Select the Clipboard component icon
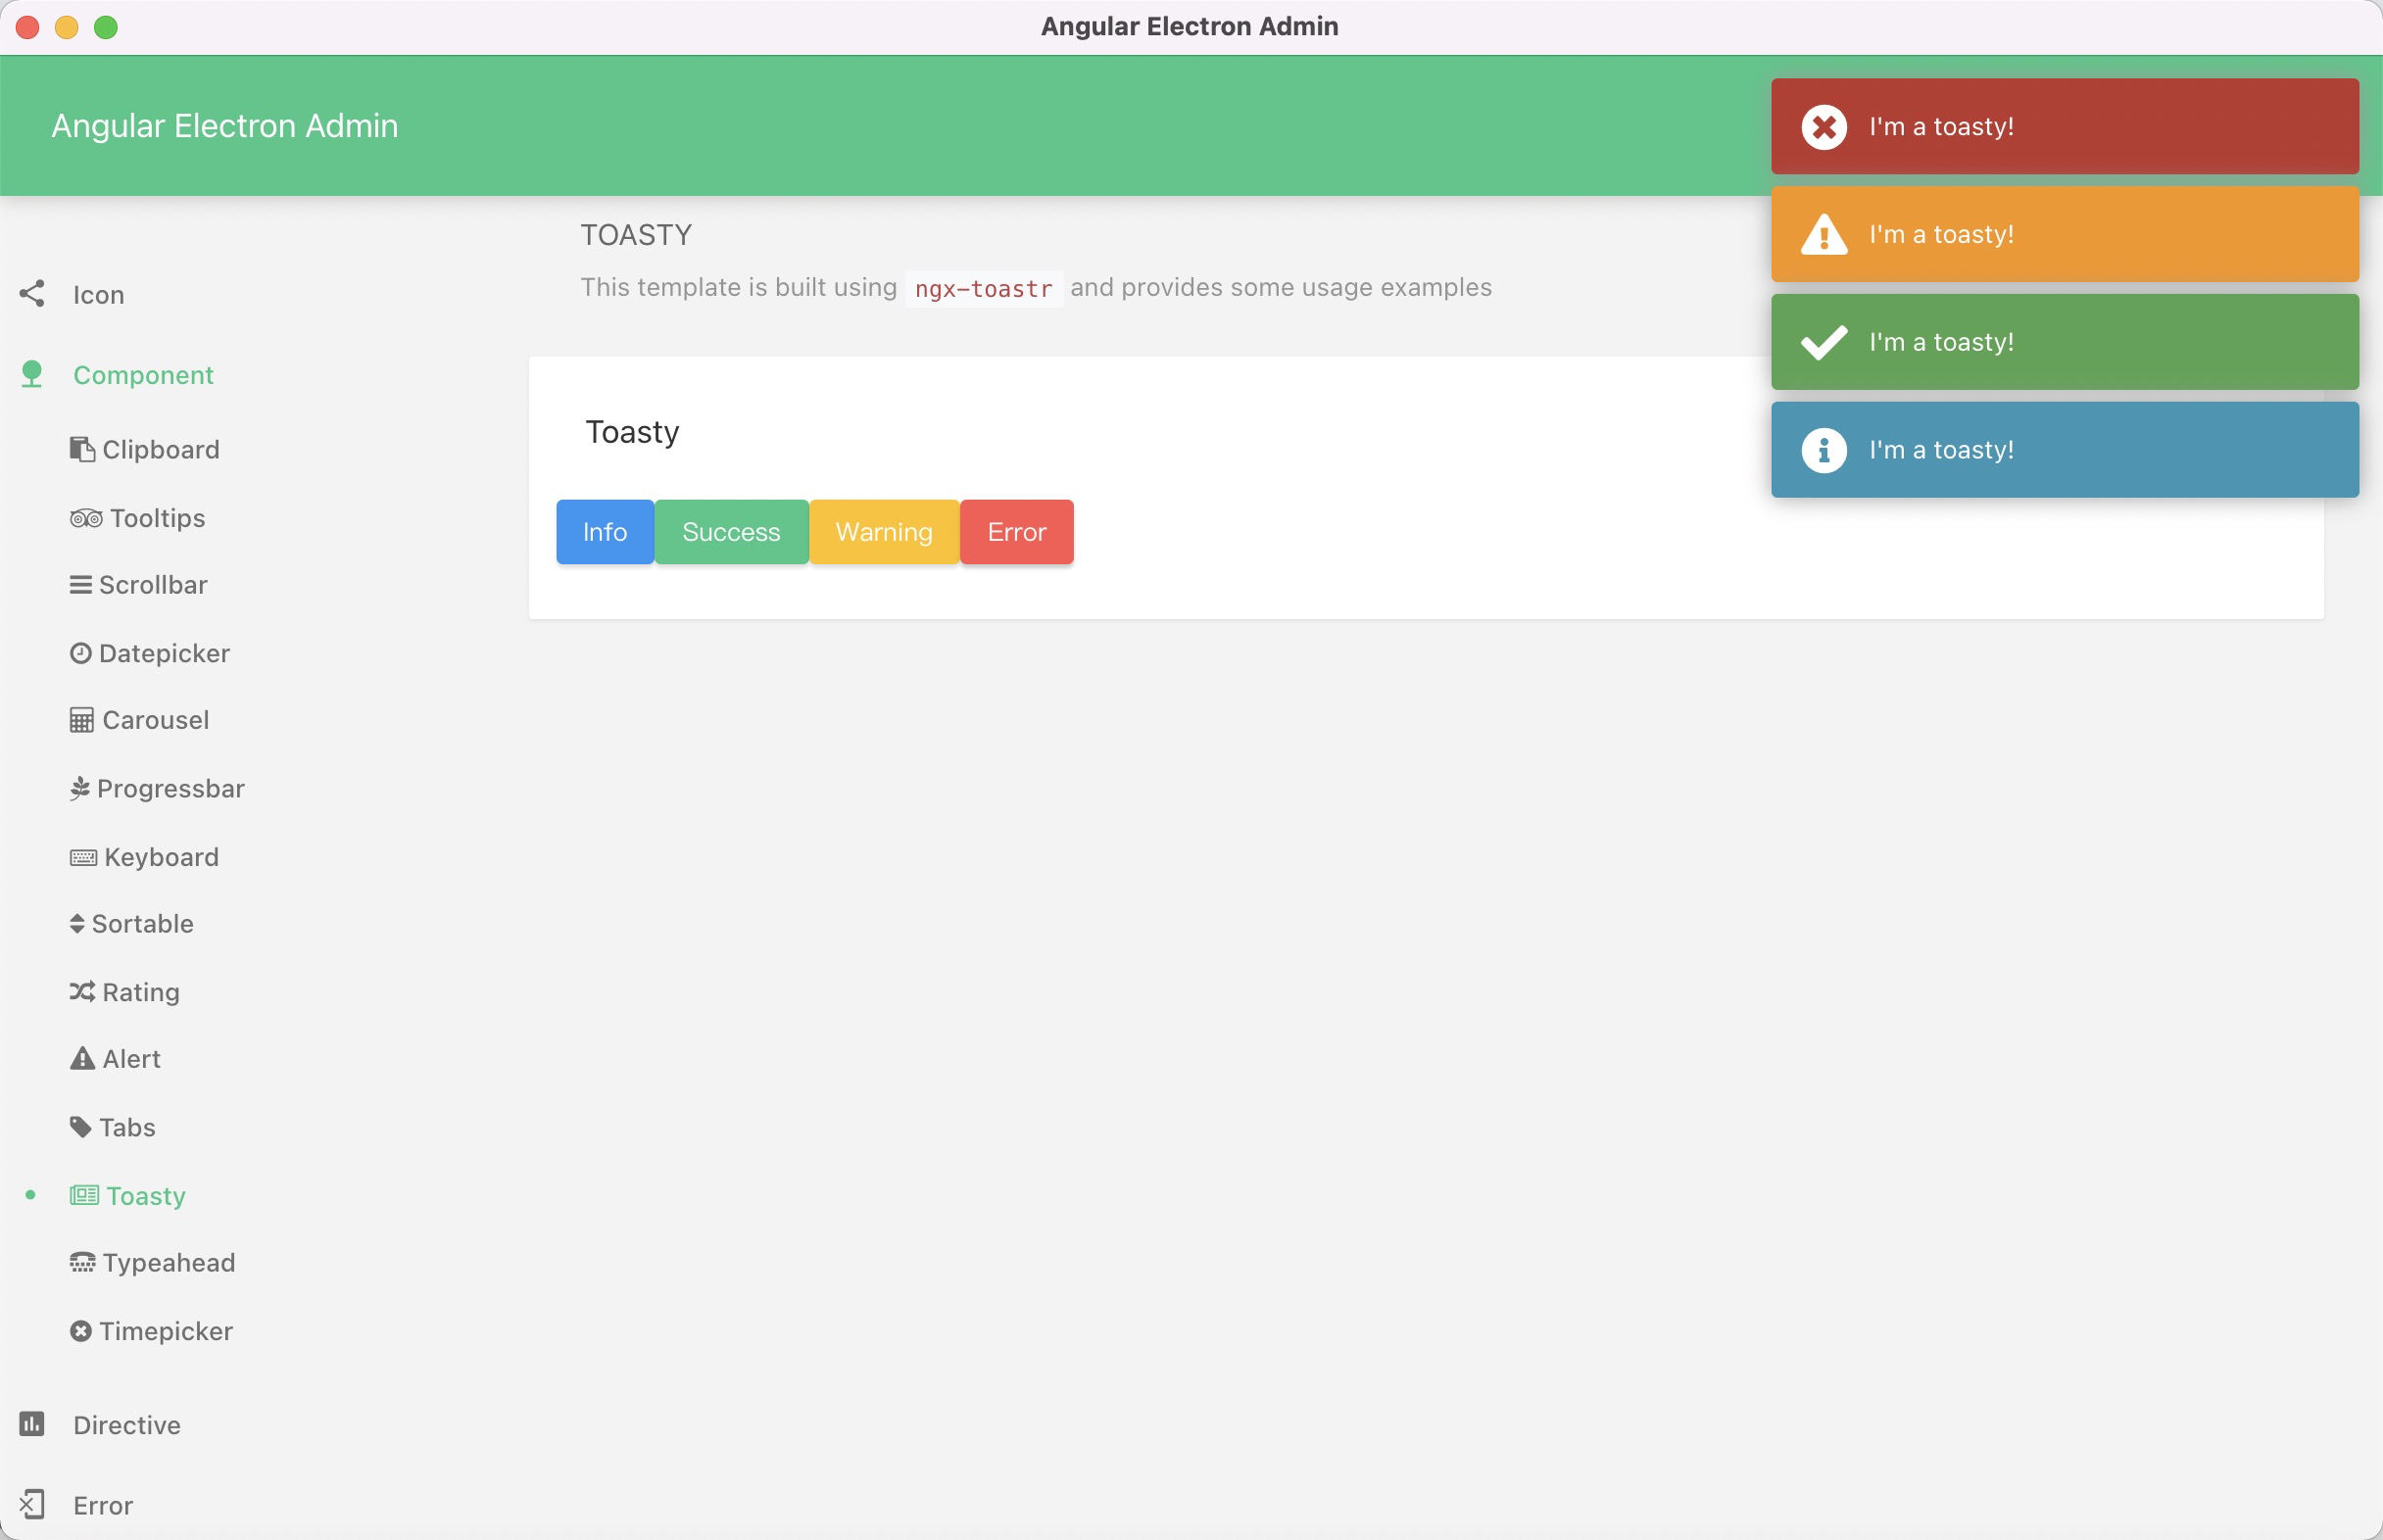This screenshot has width=2383, height=1540. coord(81,450)
